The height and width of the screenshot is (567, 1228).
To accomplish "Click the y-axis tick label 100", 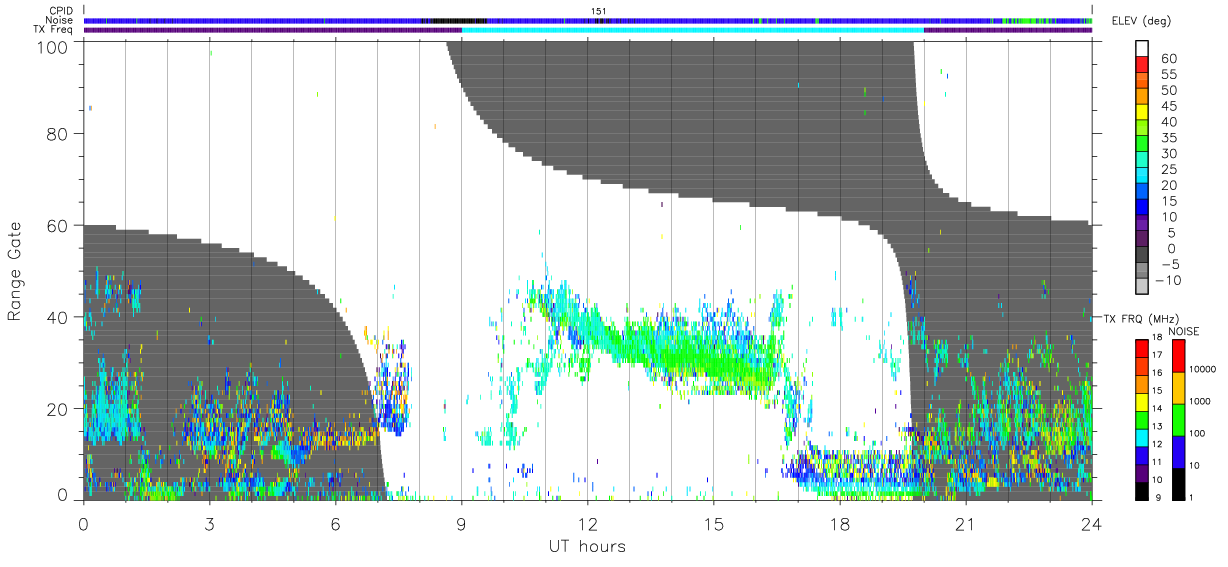I will 54,47.
